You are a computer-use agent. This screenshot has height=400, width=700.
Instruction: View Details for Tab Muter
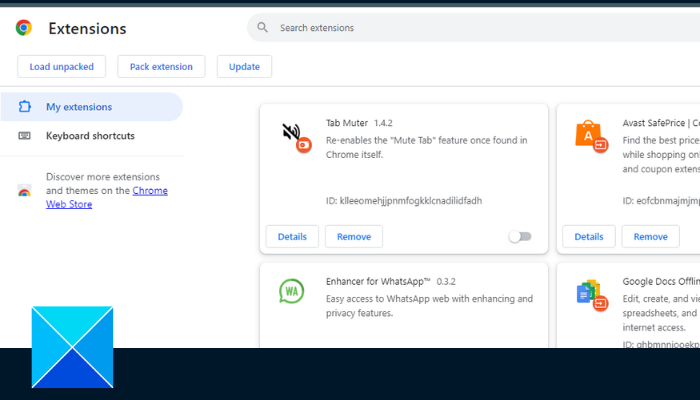[292, 237]
